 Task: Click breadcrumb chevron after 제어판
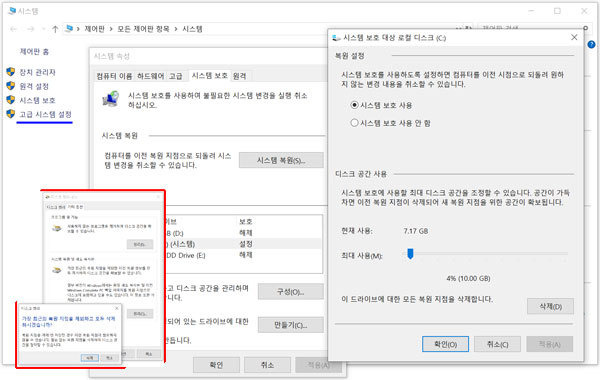111,29
